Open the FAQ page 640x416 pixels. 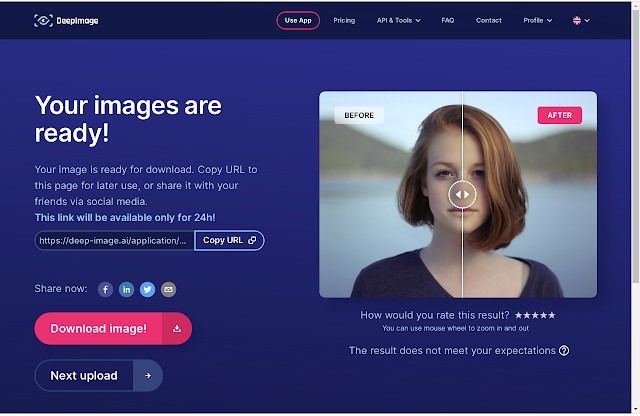click(448, 20)
